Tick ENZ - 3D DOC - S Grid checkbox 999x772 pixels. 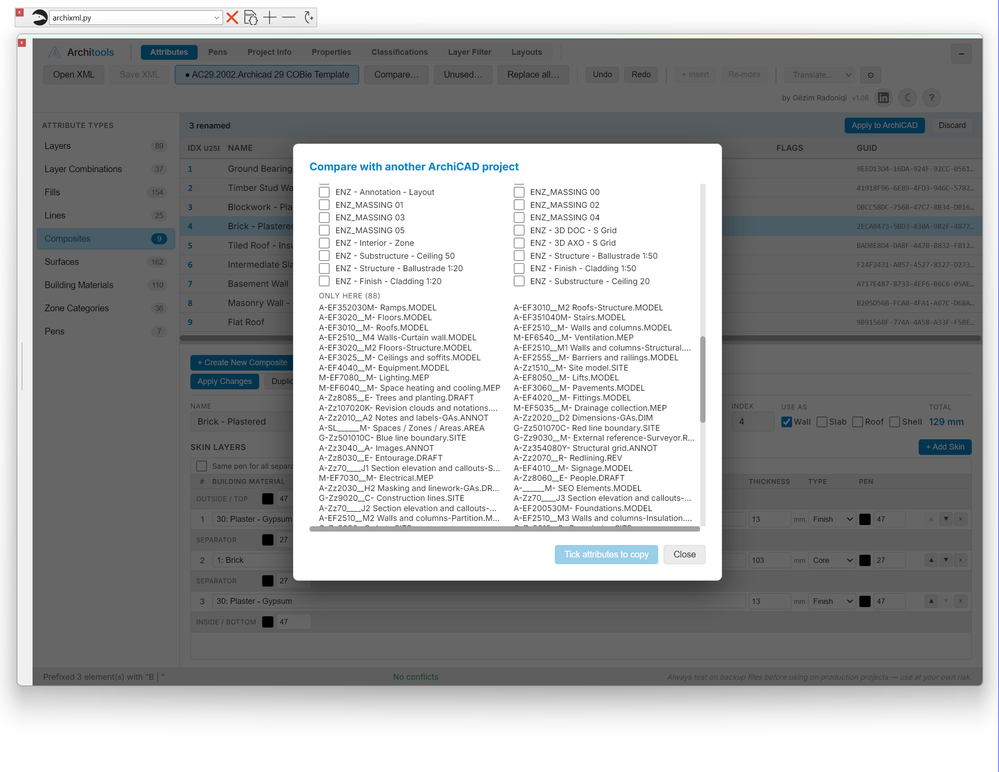click(519, 230)
